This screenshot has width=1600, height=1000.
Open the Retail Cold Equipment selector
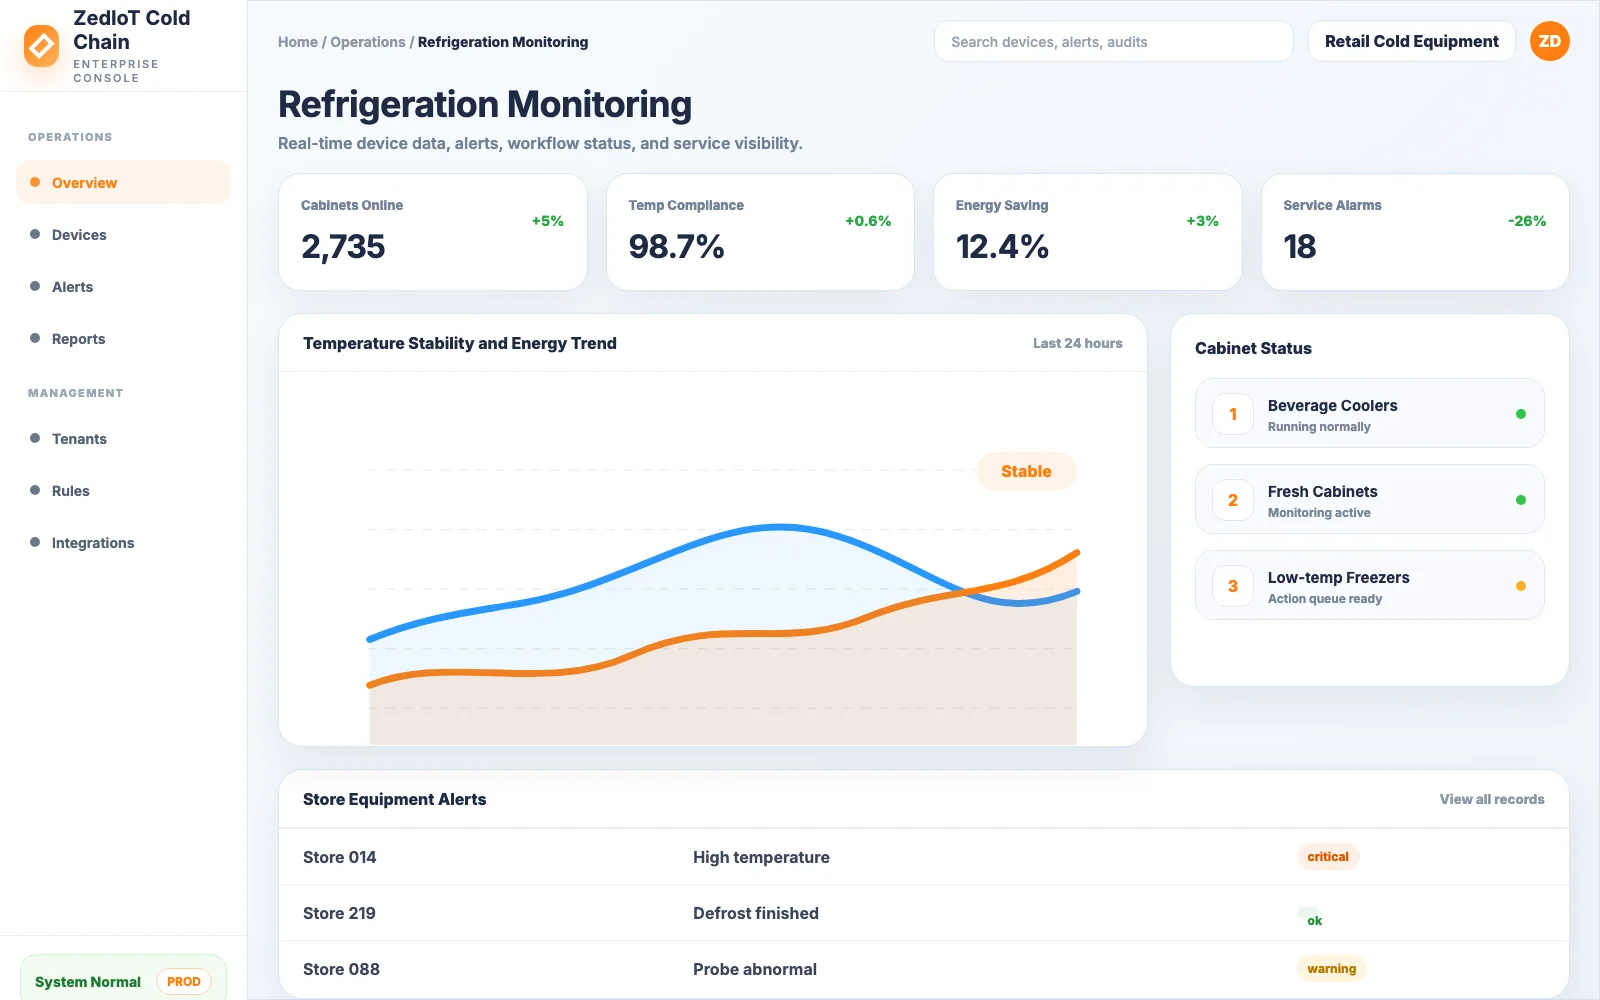(x=1411, y=41)
